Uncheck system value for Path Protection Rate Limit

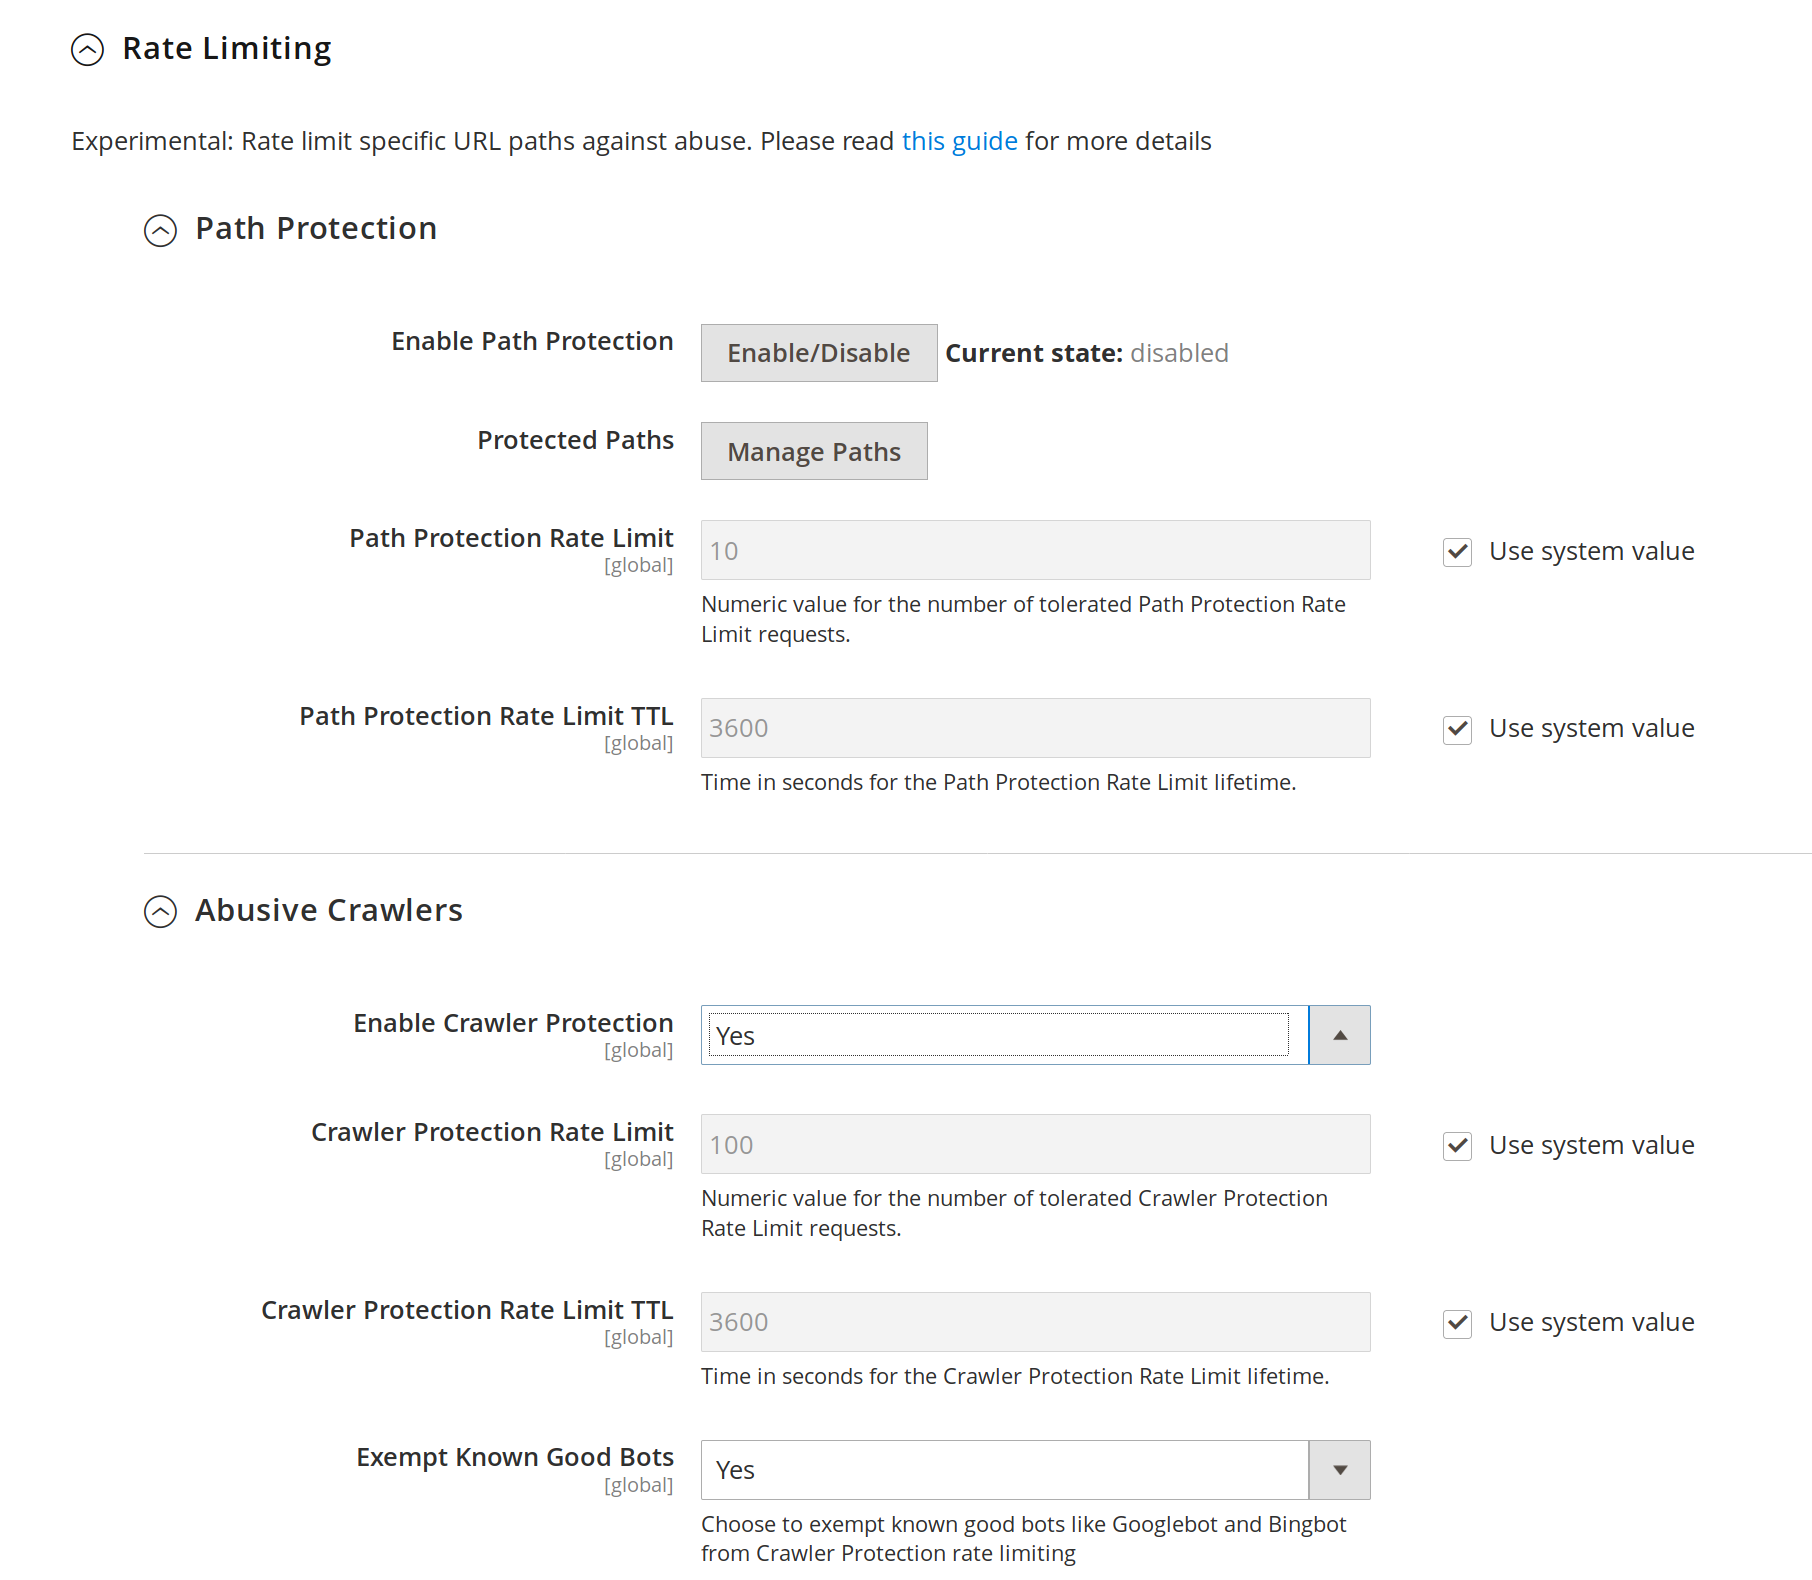pyautogui.click(x=1457, y=552)
